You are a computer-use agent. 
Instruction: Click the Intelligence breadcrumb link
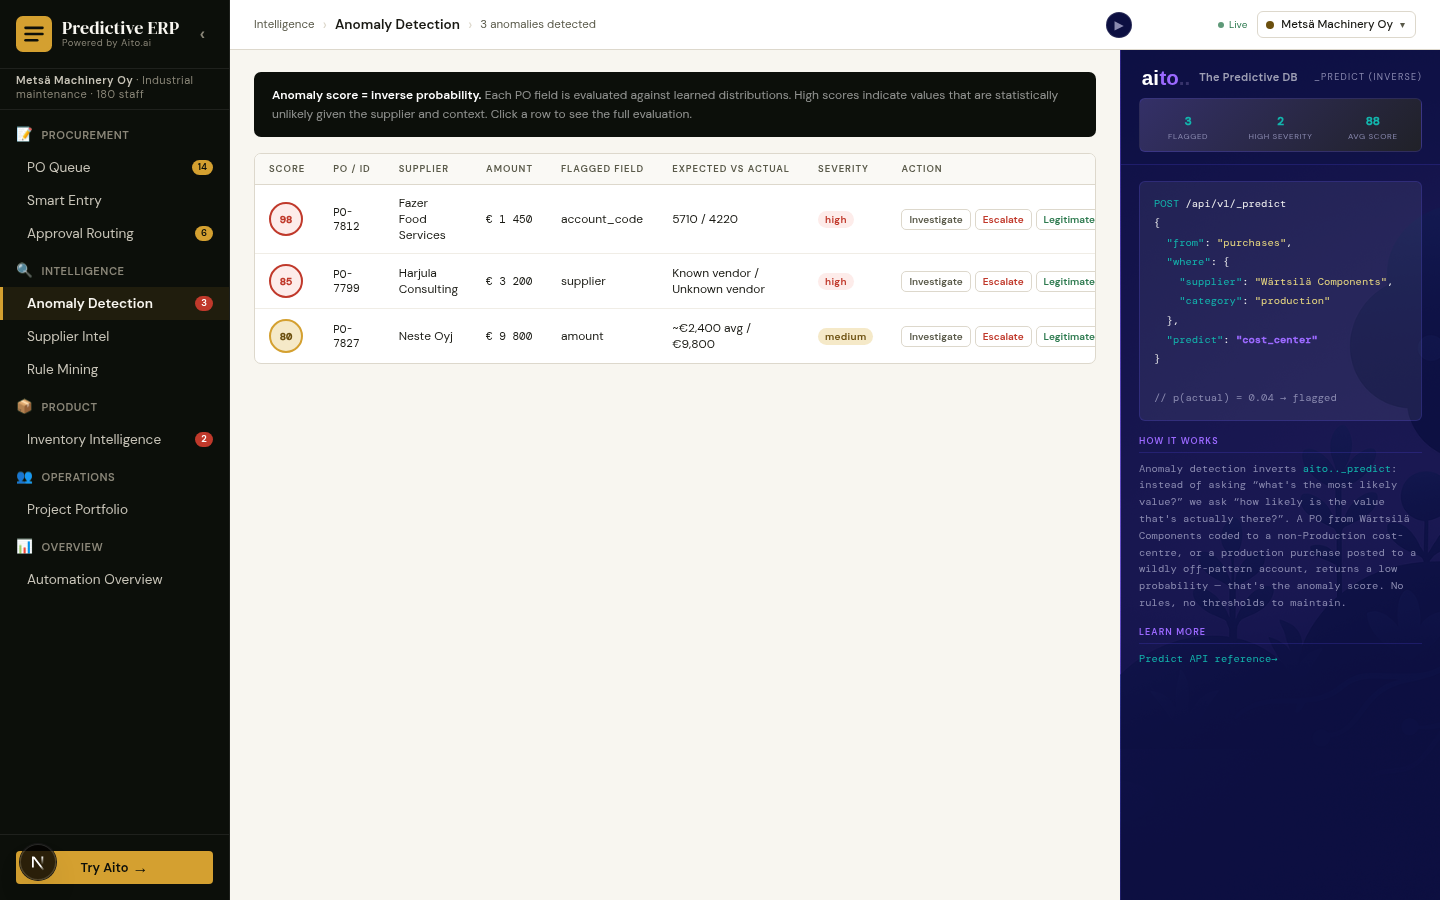pyautogui.click(x=284, y=24)
